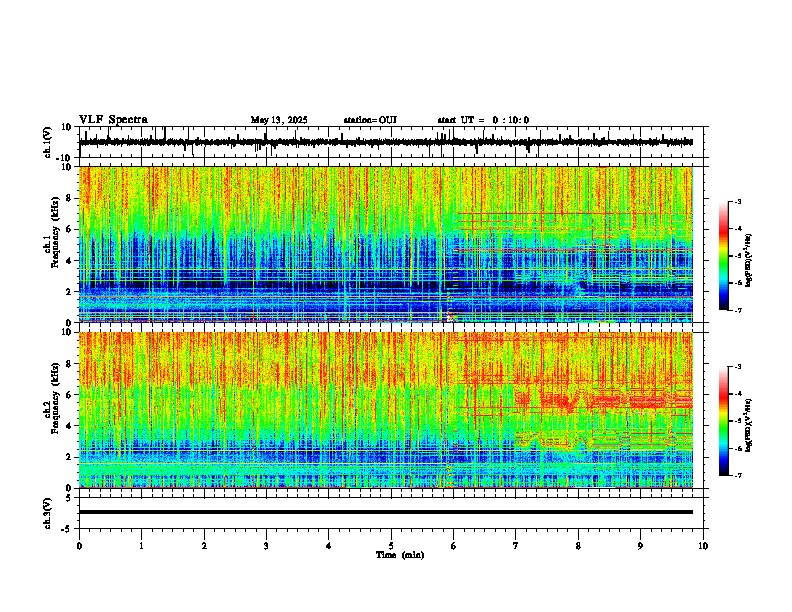Click the 7 minute tick on time axis
Image resolution: width=792 pixels, height=612 pixels.
pyautogui.click(x=516, y=546)
